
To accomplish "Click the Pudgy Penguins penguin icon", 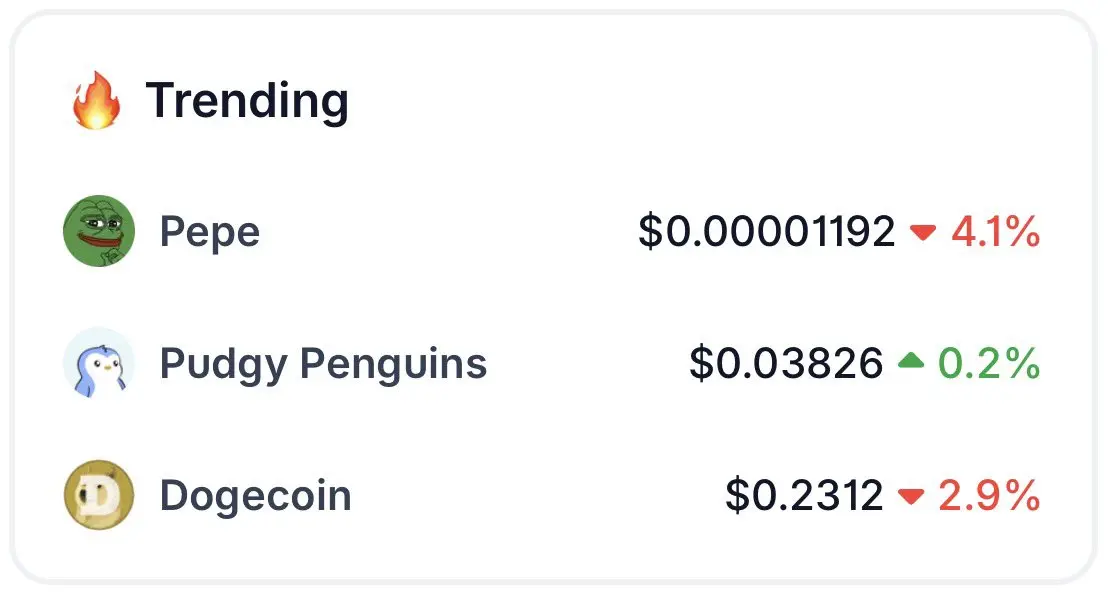I will 99,362.
